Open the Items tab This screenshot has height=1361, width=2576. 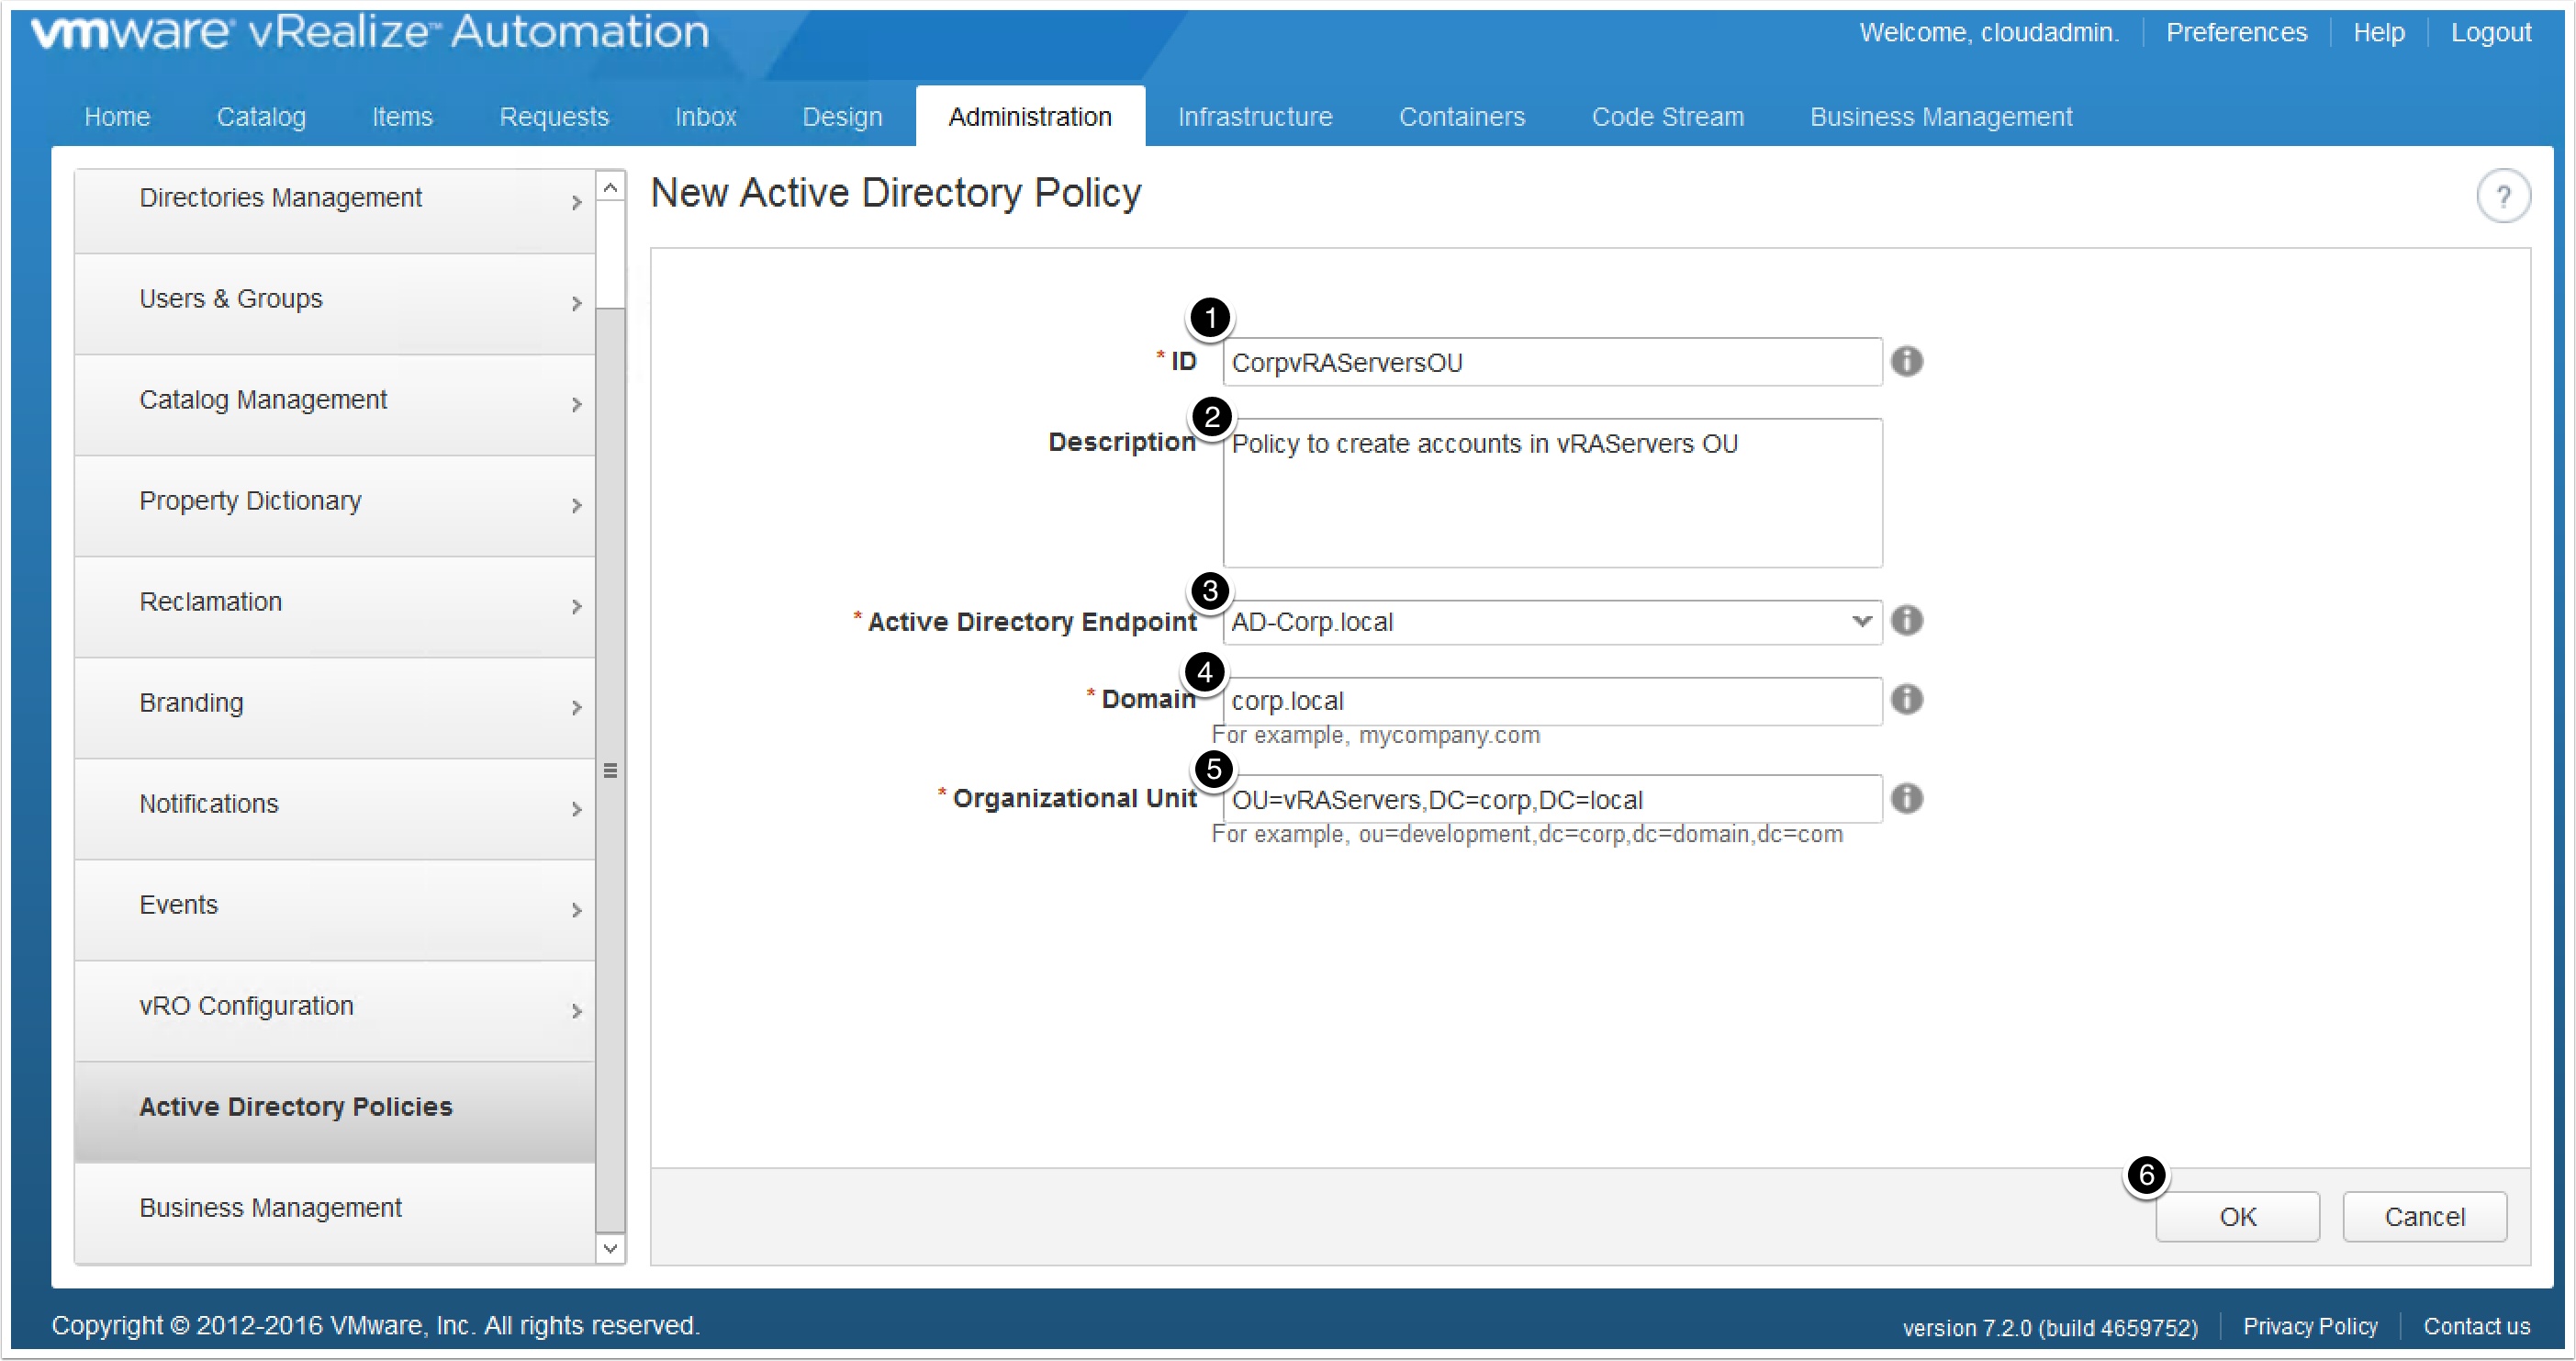click(x=402, y=117)
